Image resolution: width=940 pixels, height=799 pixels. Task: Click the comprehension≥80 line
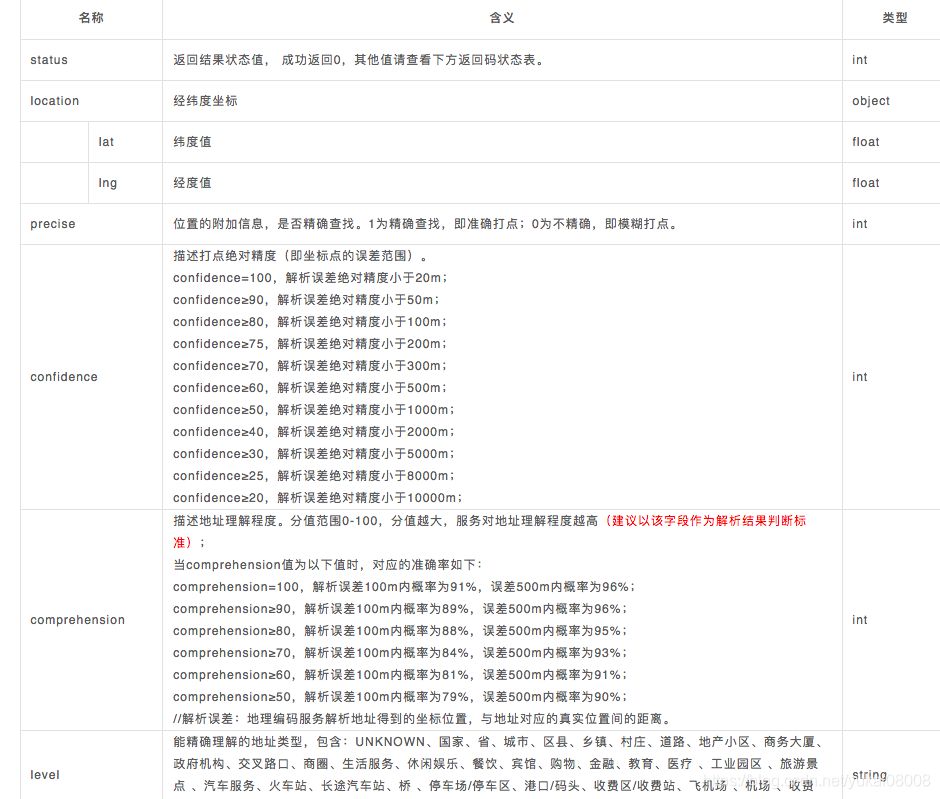[x=400, y=631]
